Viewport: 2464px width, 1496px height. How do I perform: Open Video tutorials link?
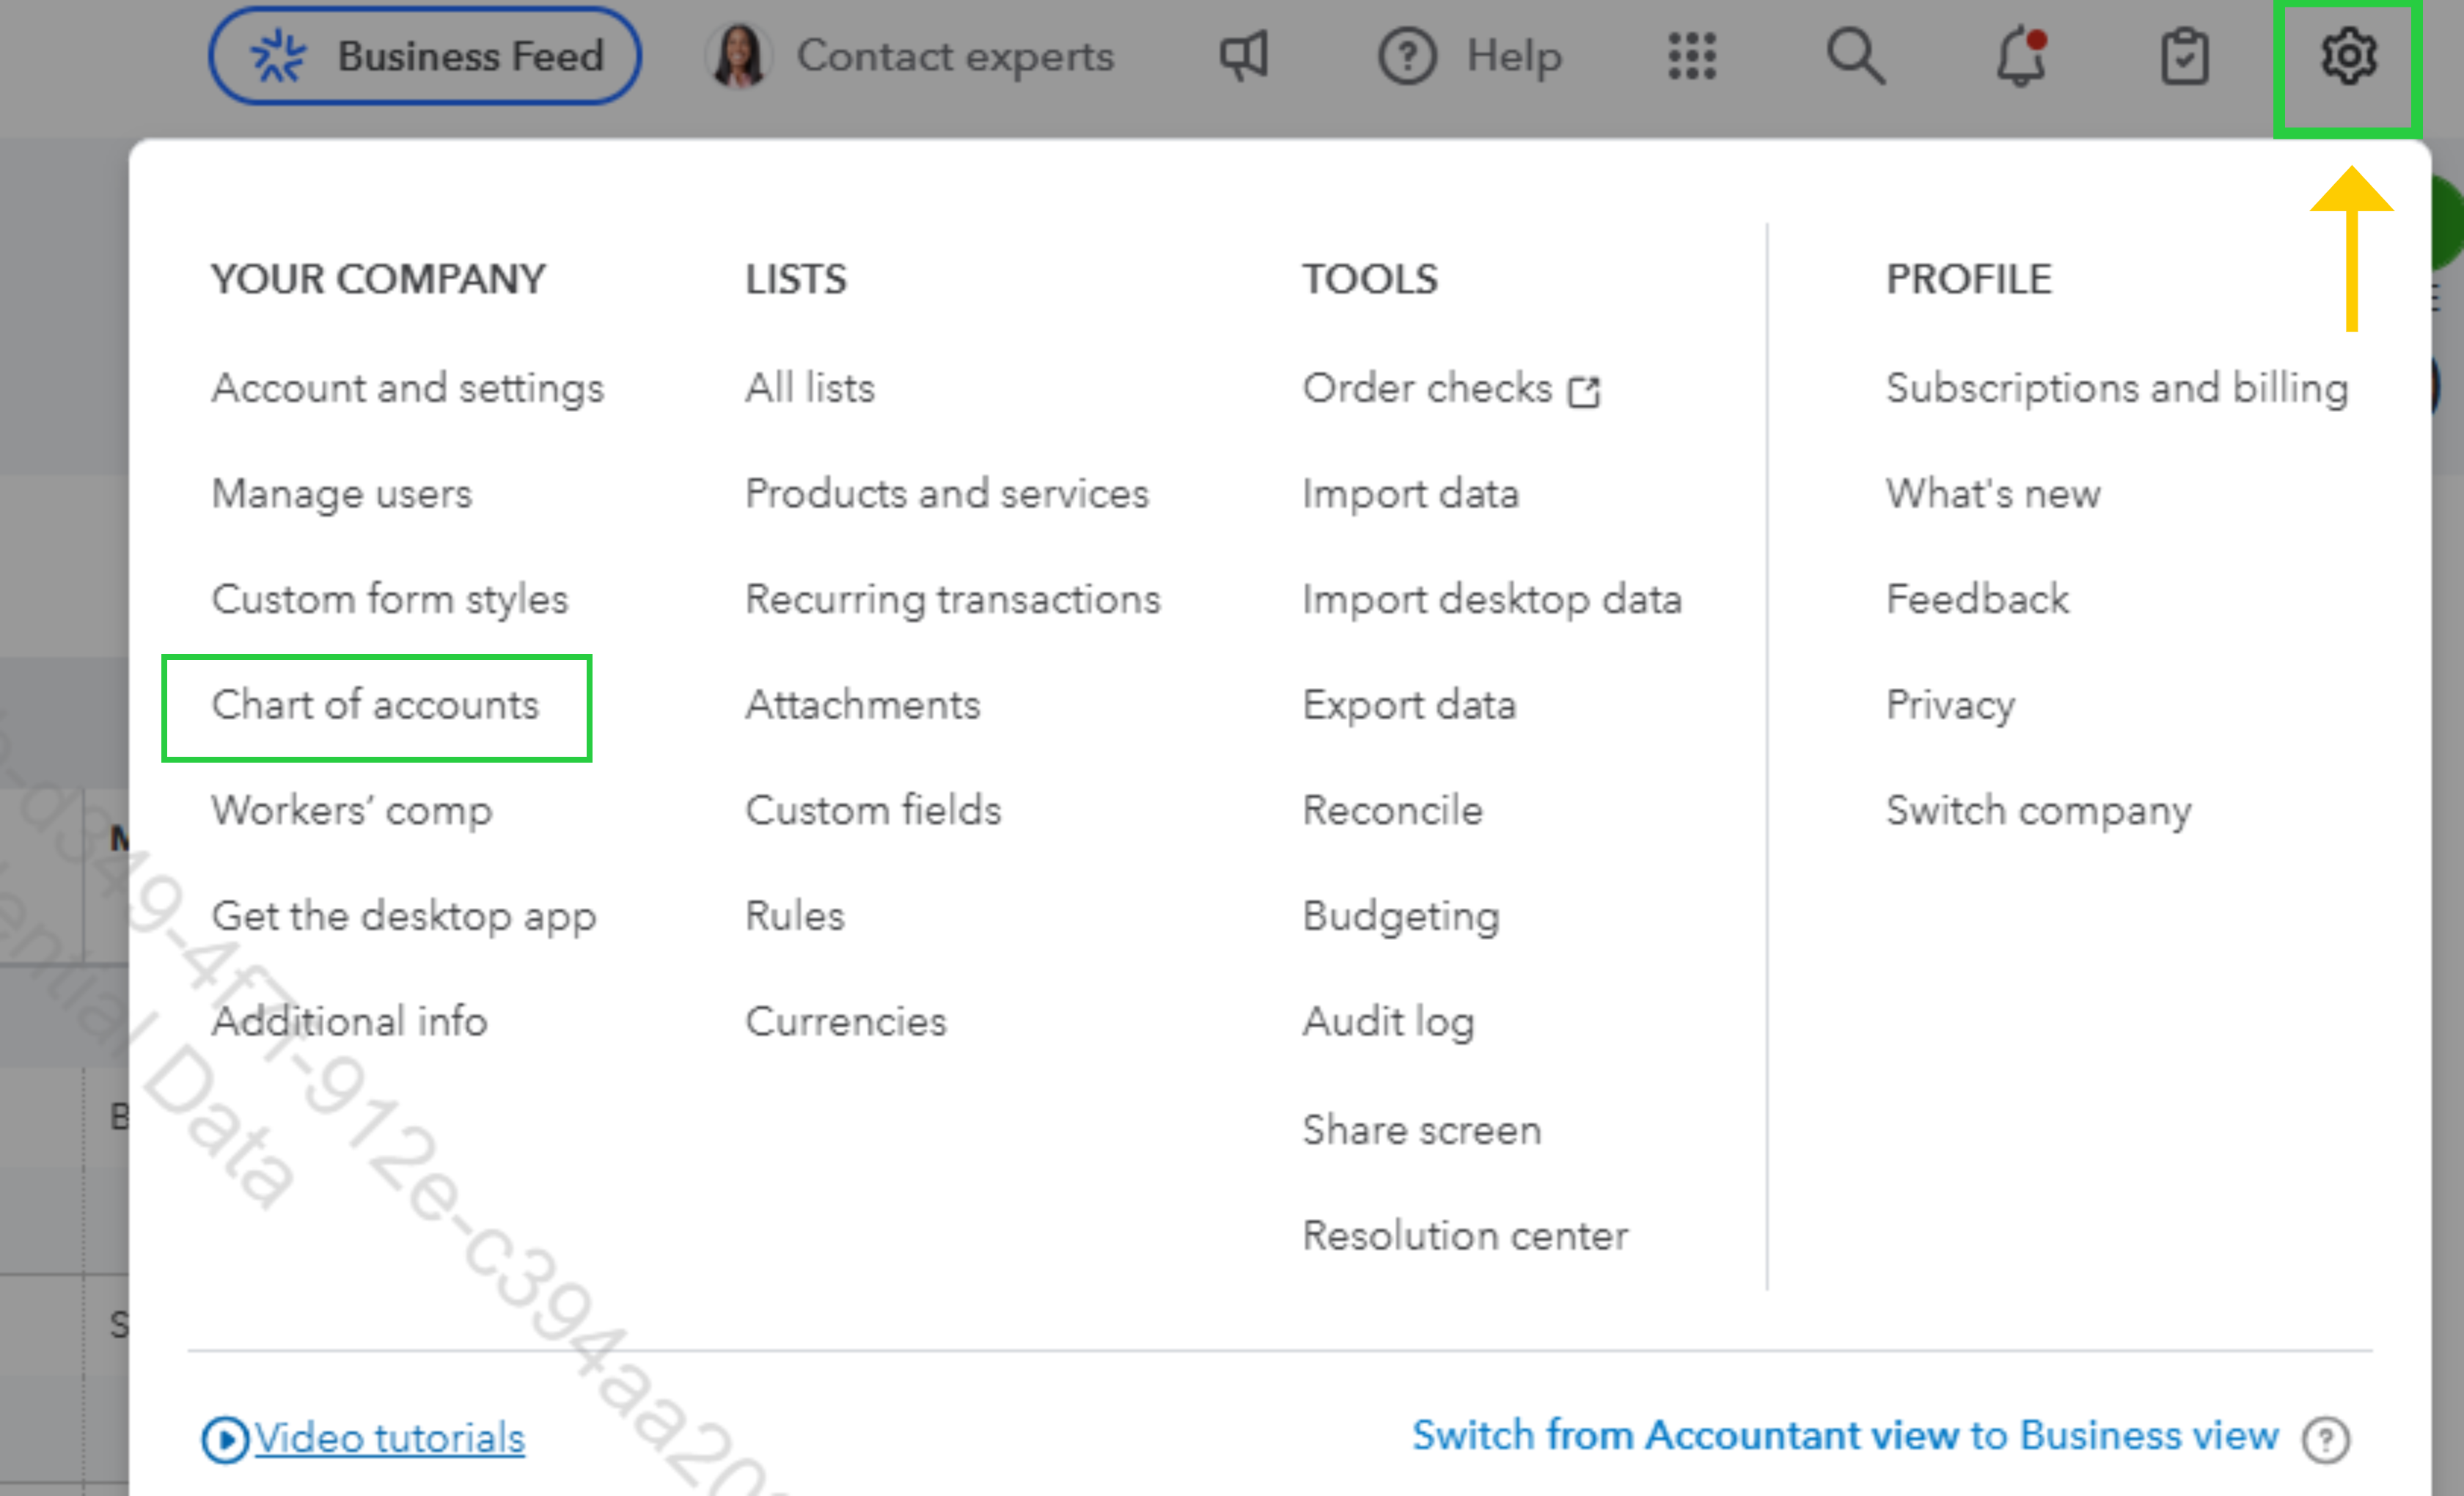[x=389, y=1439]
